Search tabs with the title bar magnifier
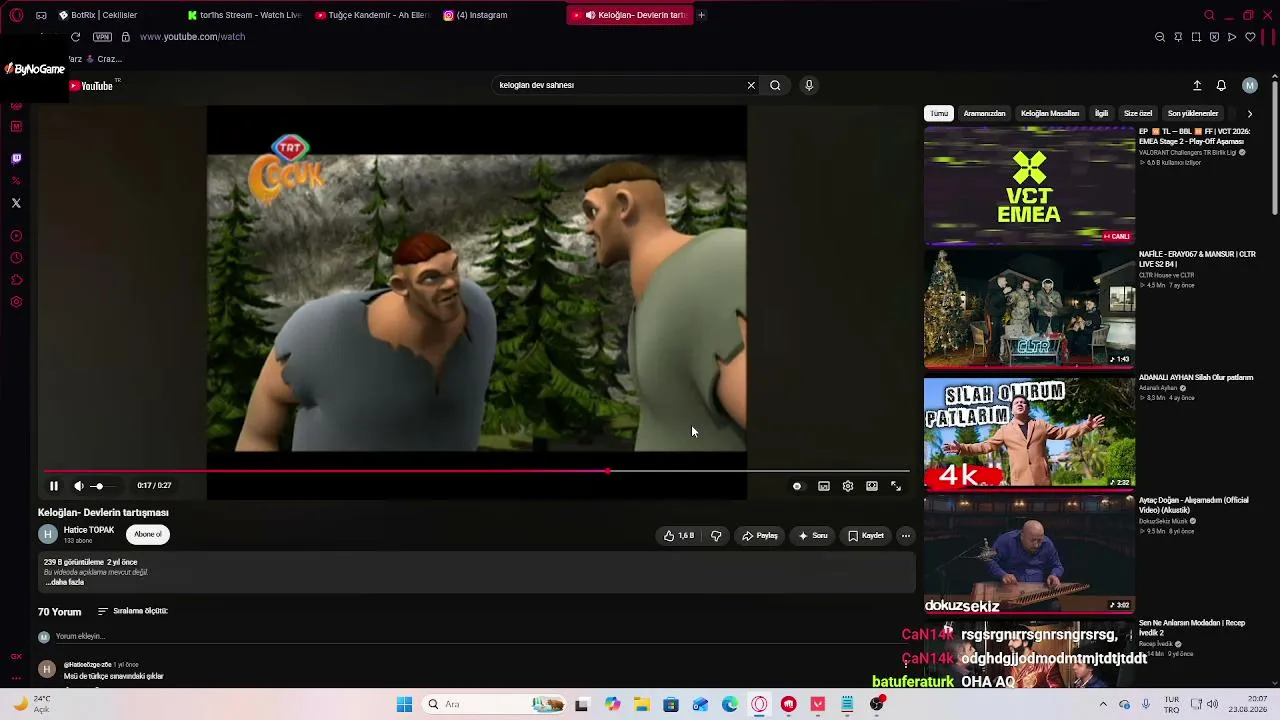Image resolution: width=1280 pixels, height=720 pixels. pyautogui.click(x=1209, y=15)
